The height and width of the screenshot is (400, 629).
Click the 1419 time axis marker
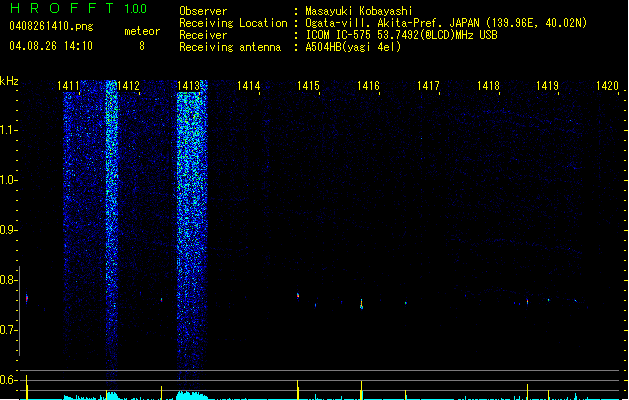548,86
